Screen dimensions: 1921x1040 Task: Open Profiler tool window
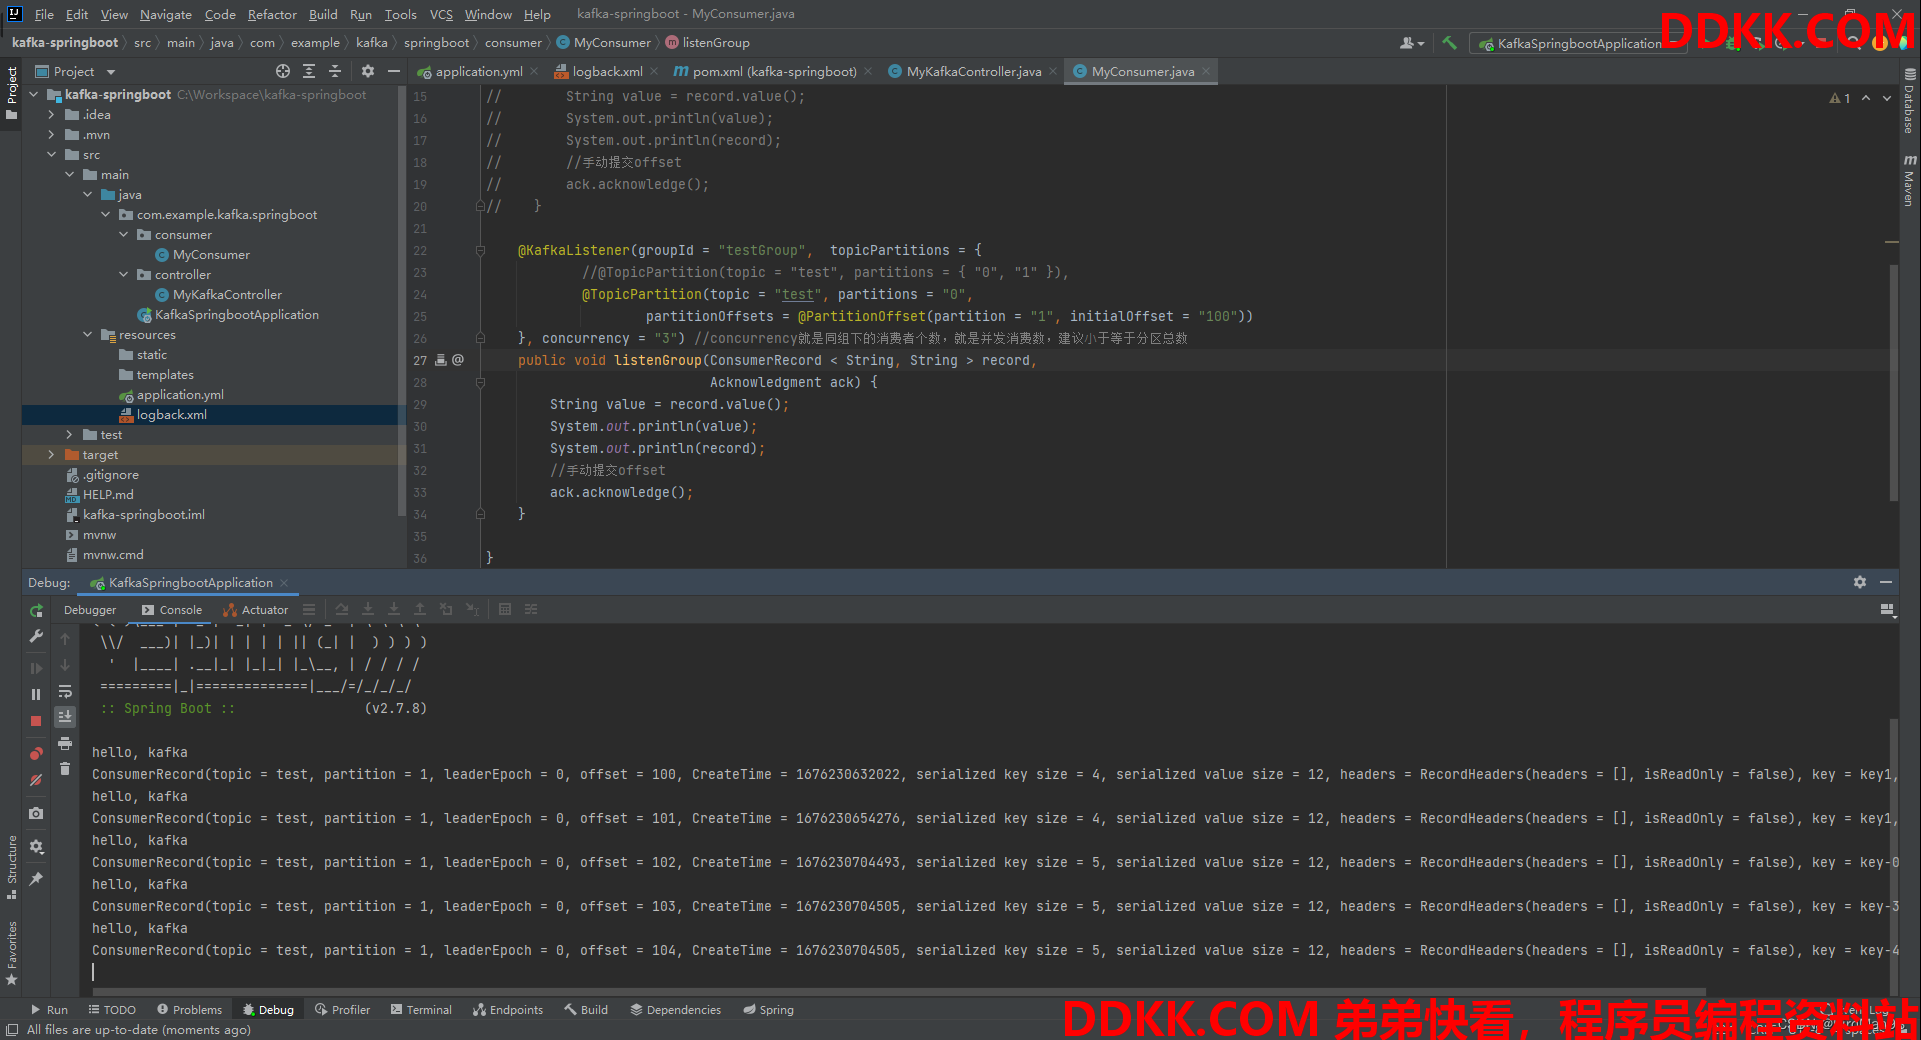342,1010
